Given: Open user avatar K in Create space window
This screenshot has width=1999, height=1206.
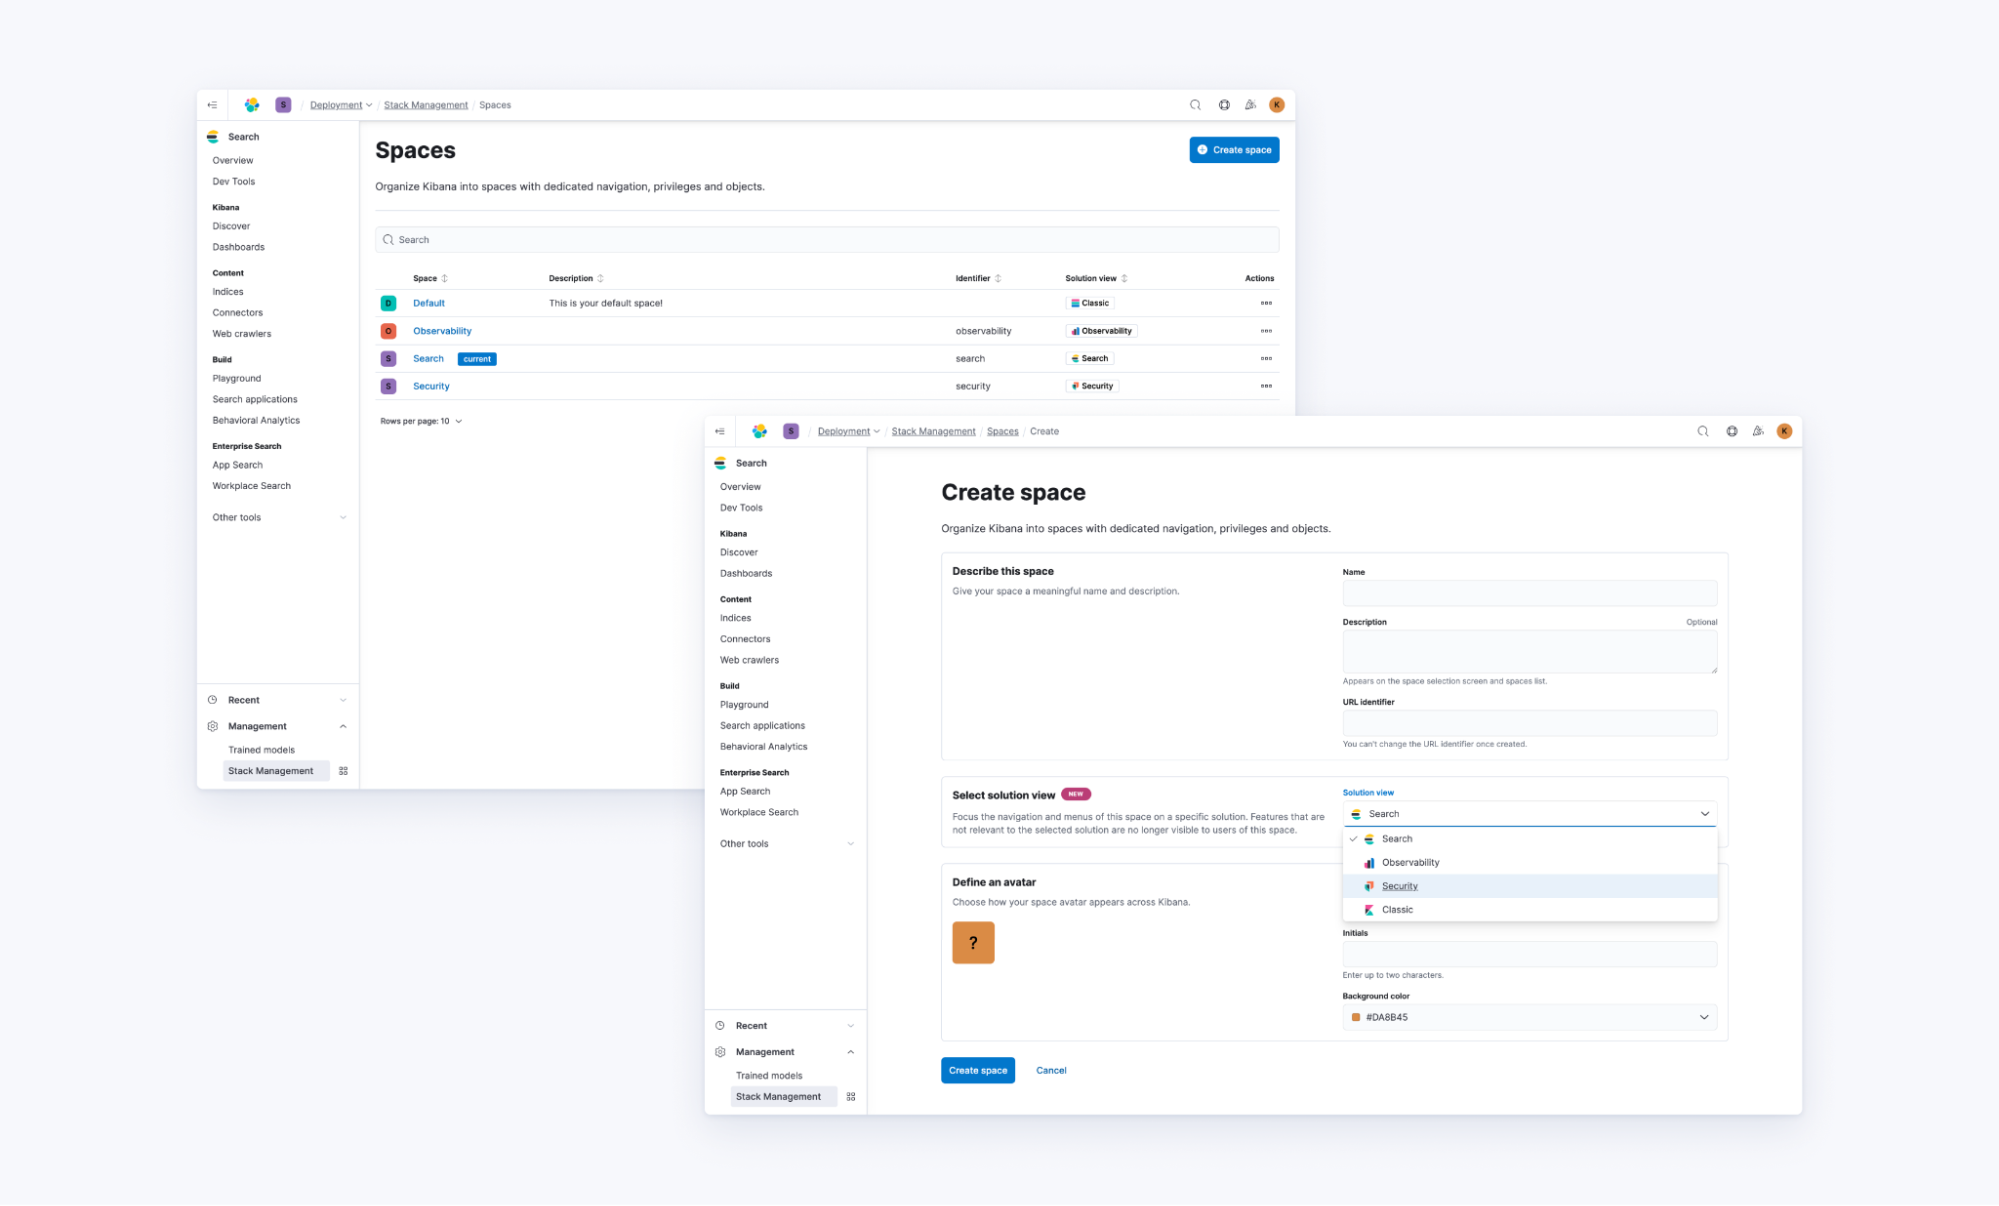Looking at the screenshot, I should coord(1785,431).
